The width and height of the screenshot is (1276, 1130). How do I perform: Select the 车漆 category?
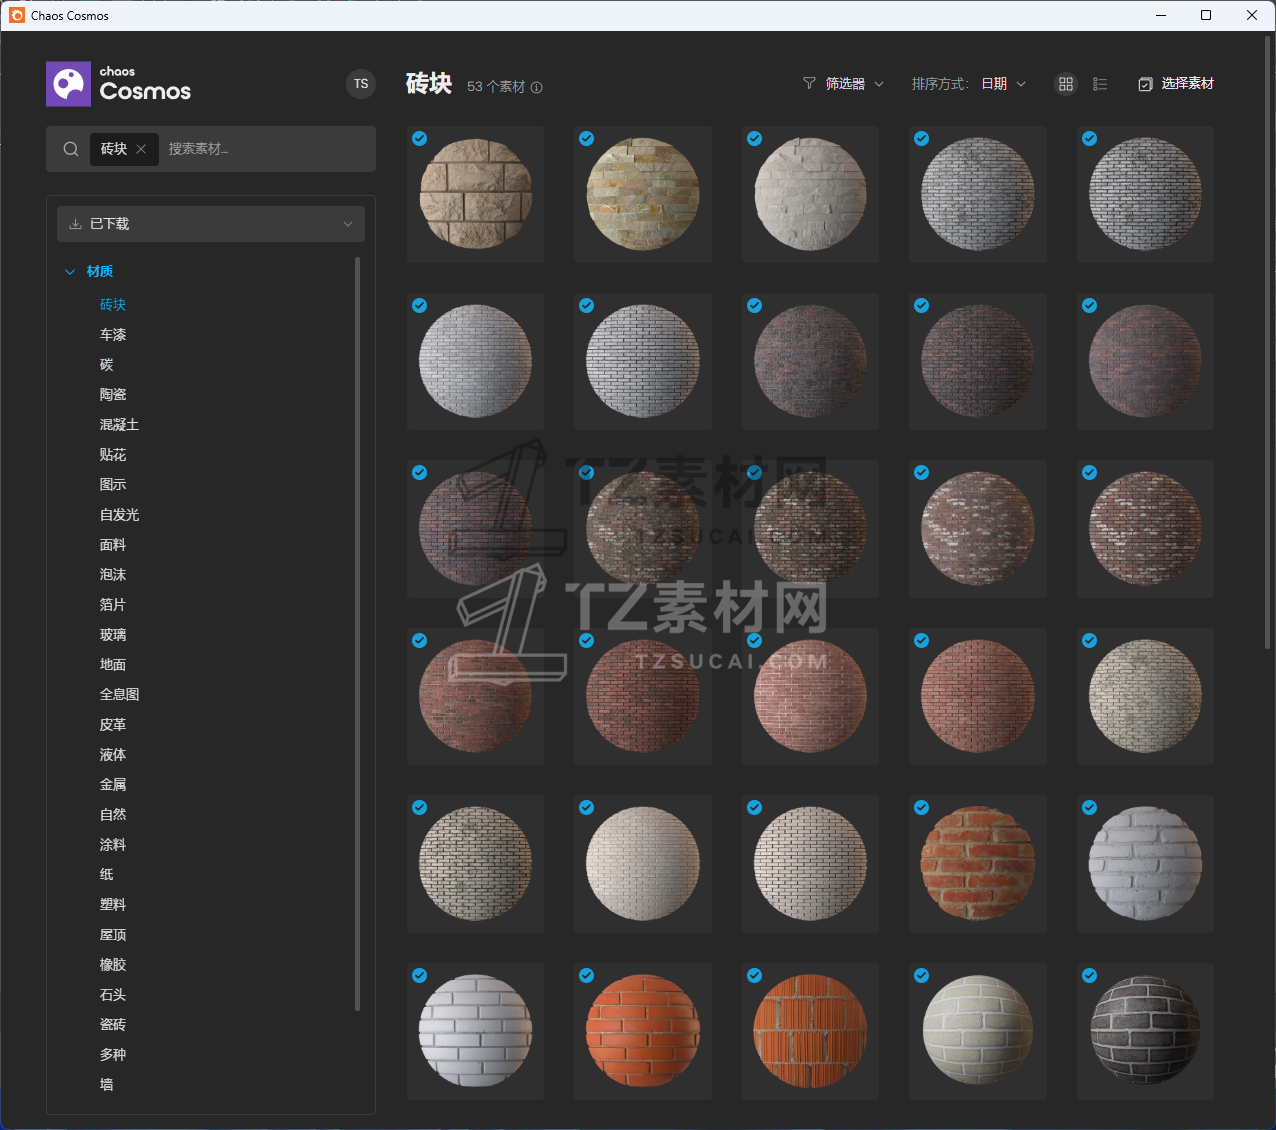point(113,335)
